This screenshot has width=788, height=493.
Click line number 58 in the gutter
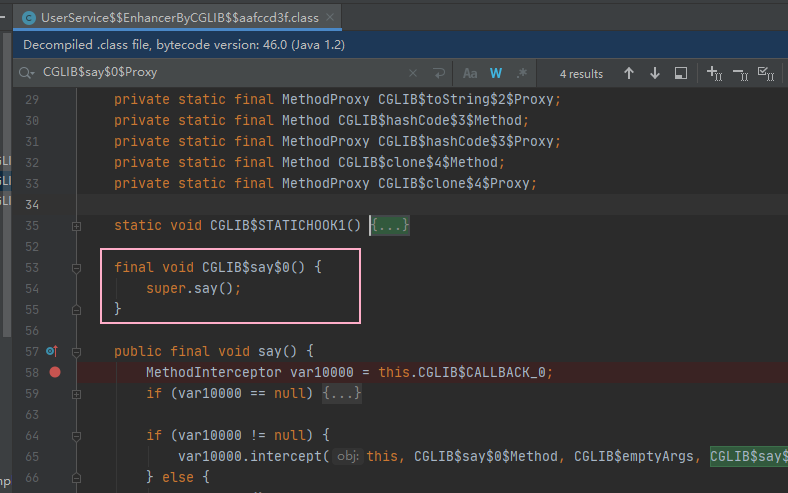point(32,372)
